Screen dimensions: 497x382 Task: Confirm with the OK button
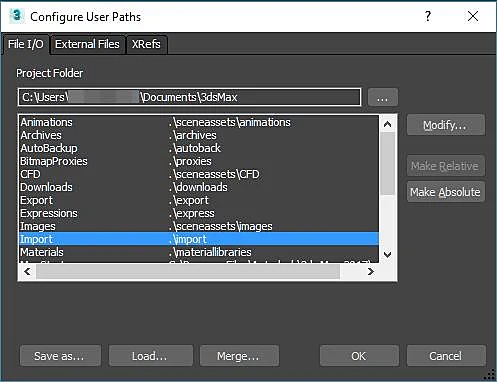pyautogui.click(x=359, y=356)
